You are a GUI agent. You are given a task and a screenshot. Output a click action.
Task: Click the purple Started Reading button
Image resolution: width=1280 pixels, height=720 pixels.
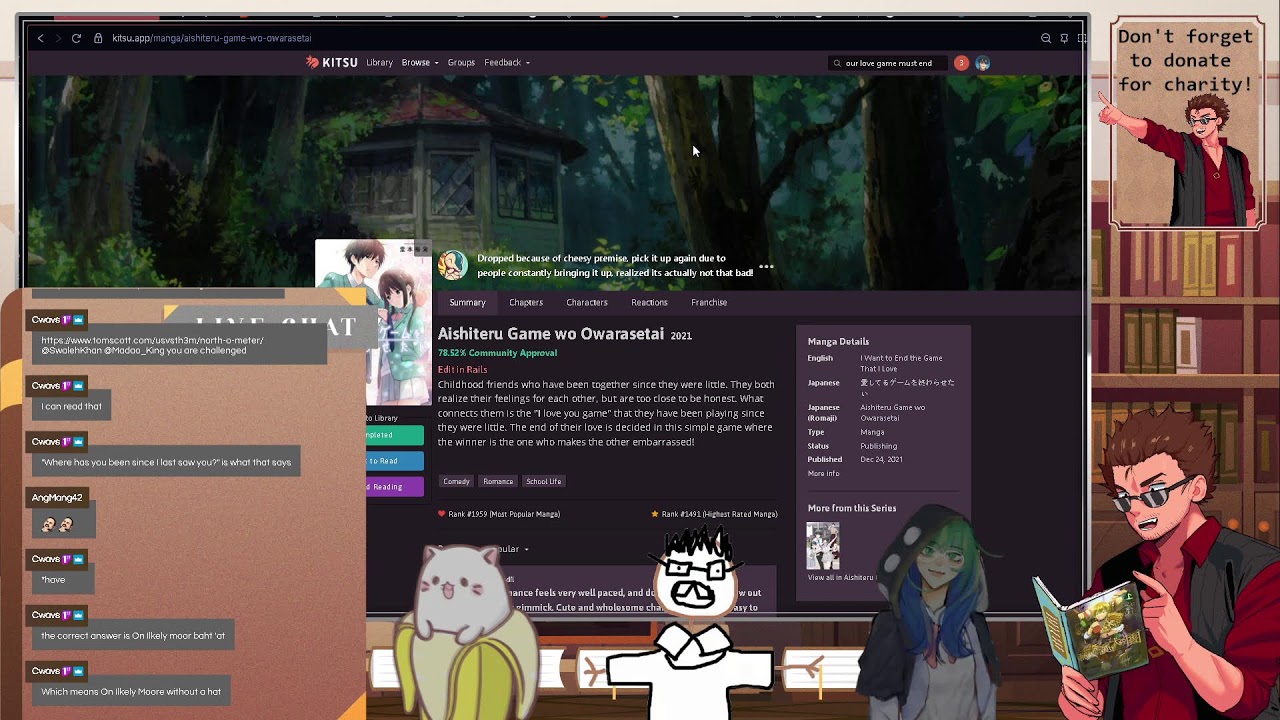pyautogui.click(x=395, y=487)
